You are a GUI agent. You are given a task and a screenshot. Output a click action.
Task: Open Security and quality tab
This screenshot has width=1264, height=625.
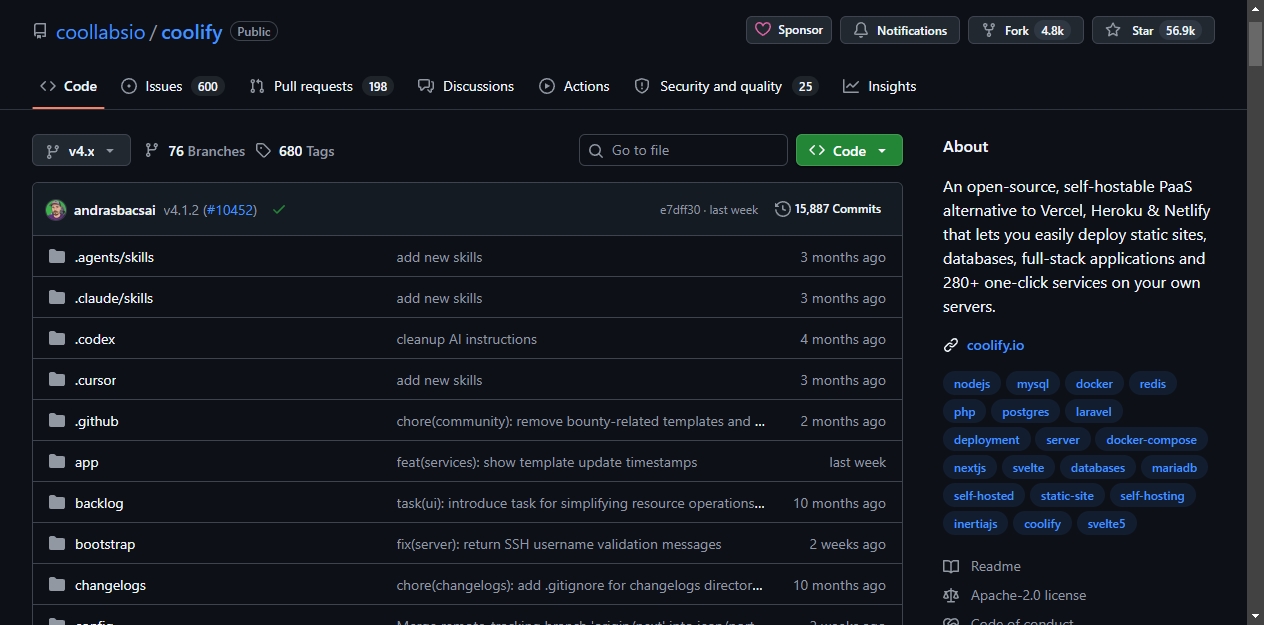[726, 86]
